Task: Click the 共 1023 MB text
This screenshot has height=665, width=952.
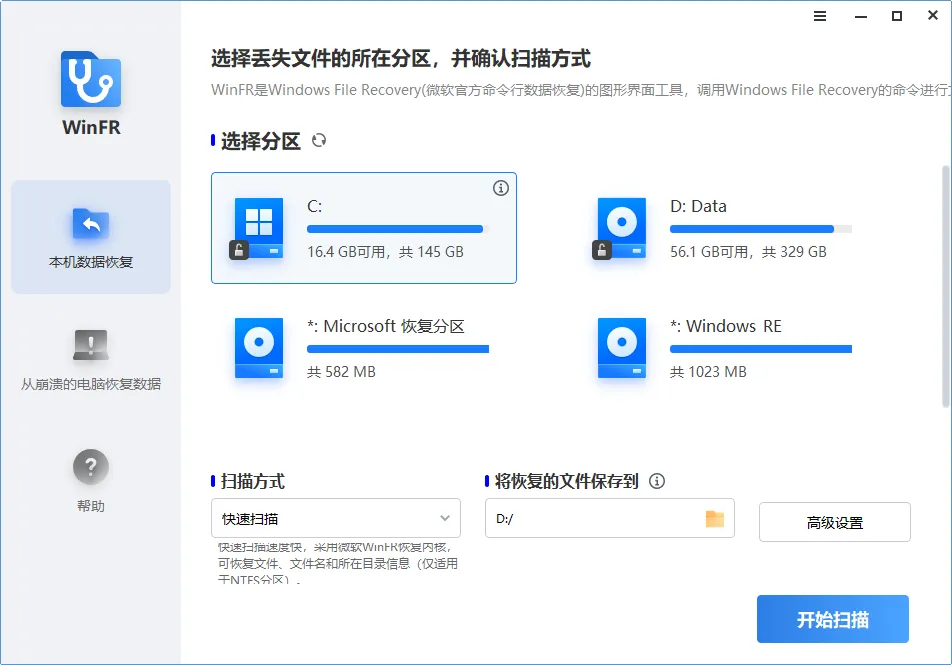Action: tap(708, 372)
